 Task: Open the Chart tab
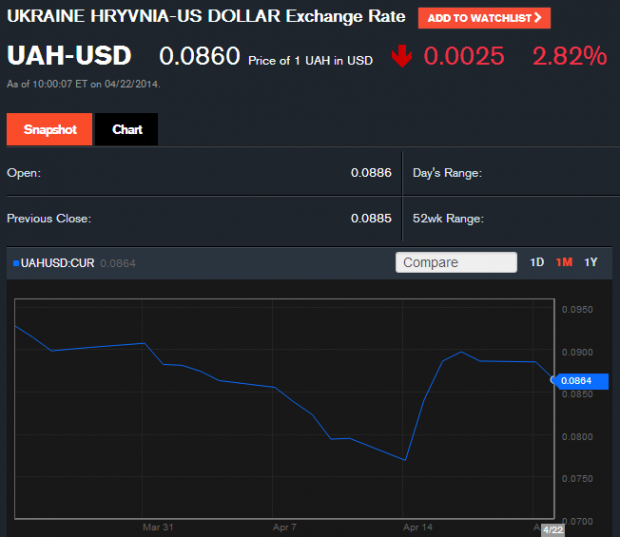[x=127, y=130]
